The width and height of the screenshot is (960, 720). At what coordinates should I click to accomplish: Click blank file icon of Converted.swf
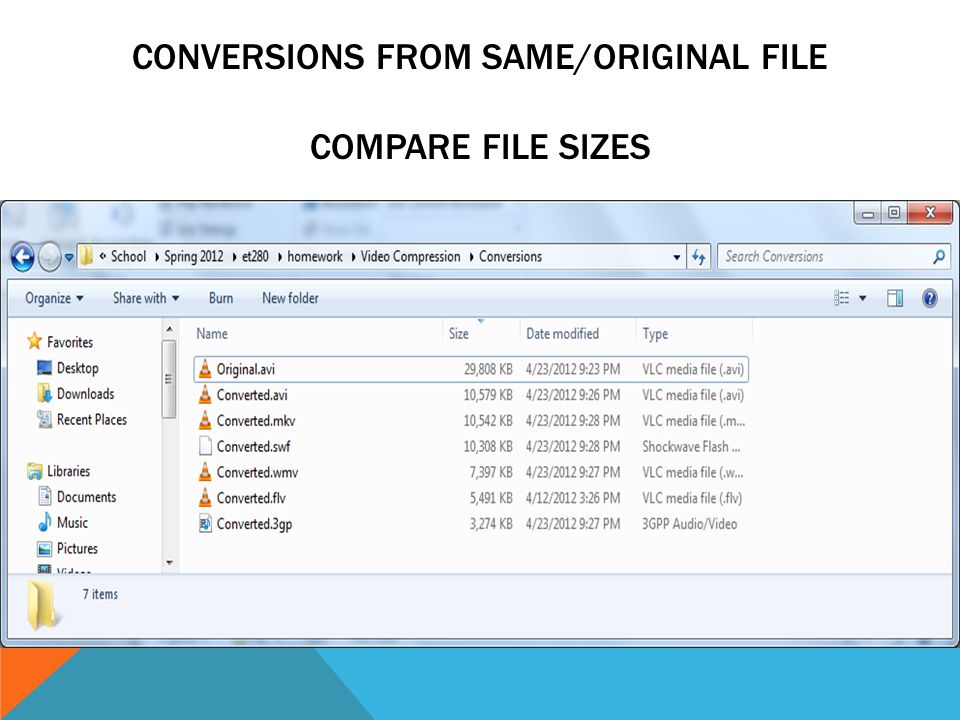tap(205, 446)
